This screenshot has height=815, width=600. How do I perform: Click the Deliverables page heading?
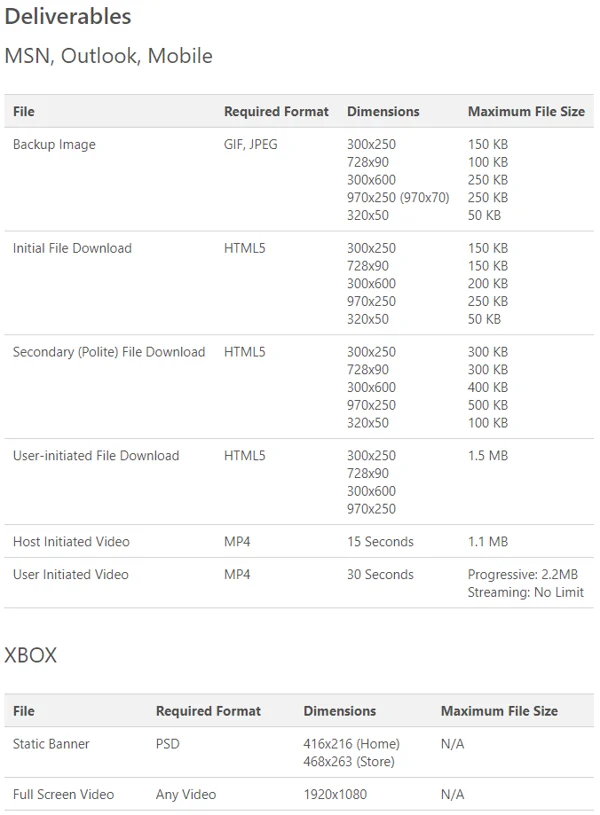click(68, 17)
